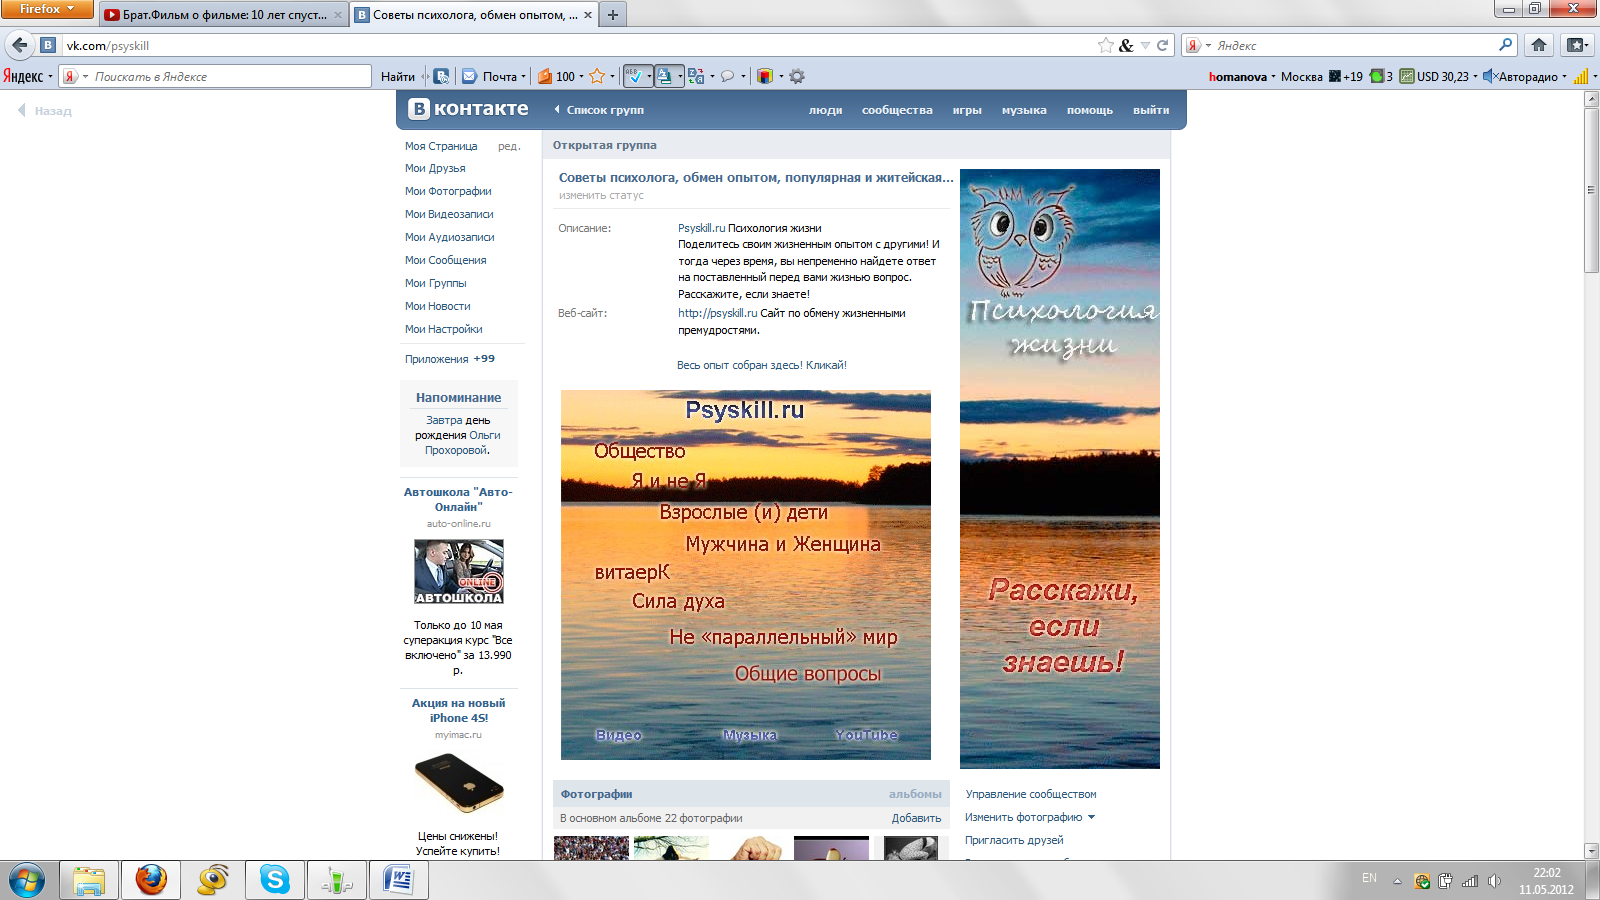Open Yandex bookmarks star in toolbar
This screenshot has height=900, width=1600.
(x=597, y=76)
